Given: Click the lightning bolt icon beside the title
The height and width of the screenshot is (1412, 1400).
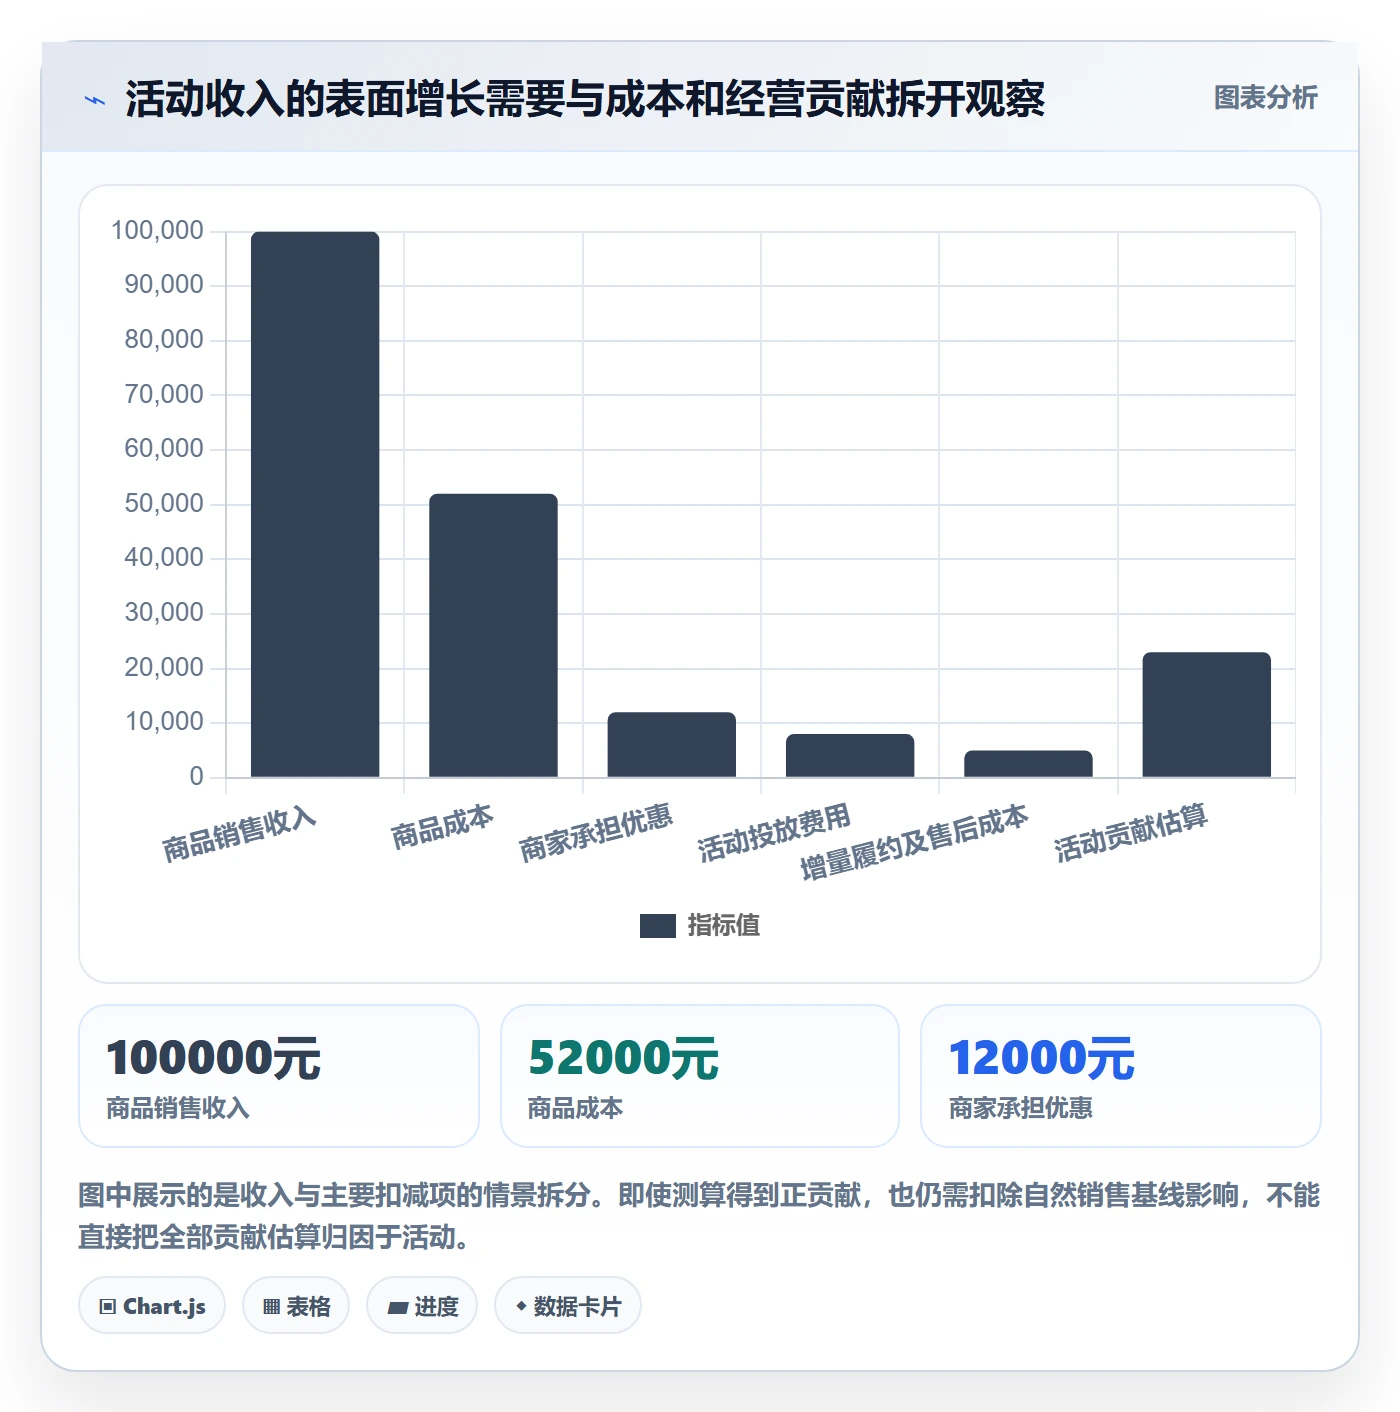Looking at the screenshot, I should [x=95, y=100].
